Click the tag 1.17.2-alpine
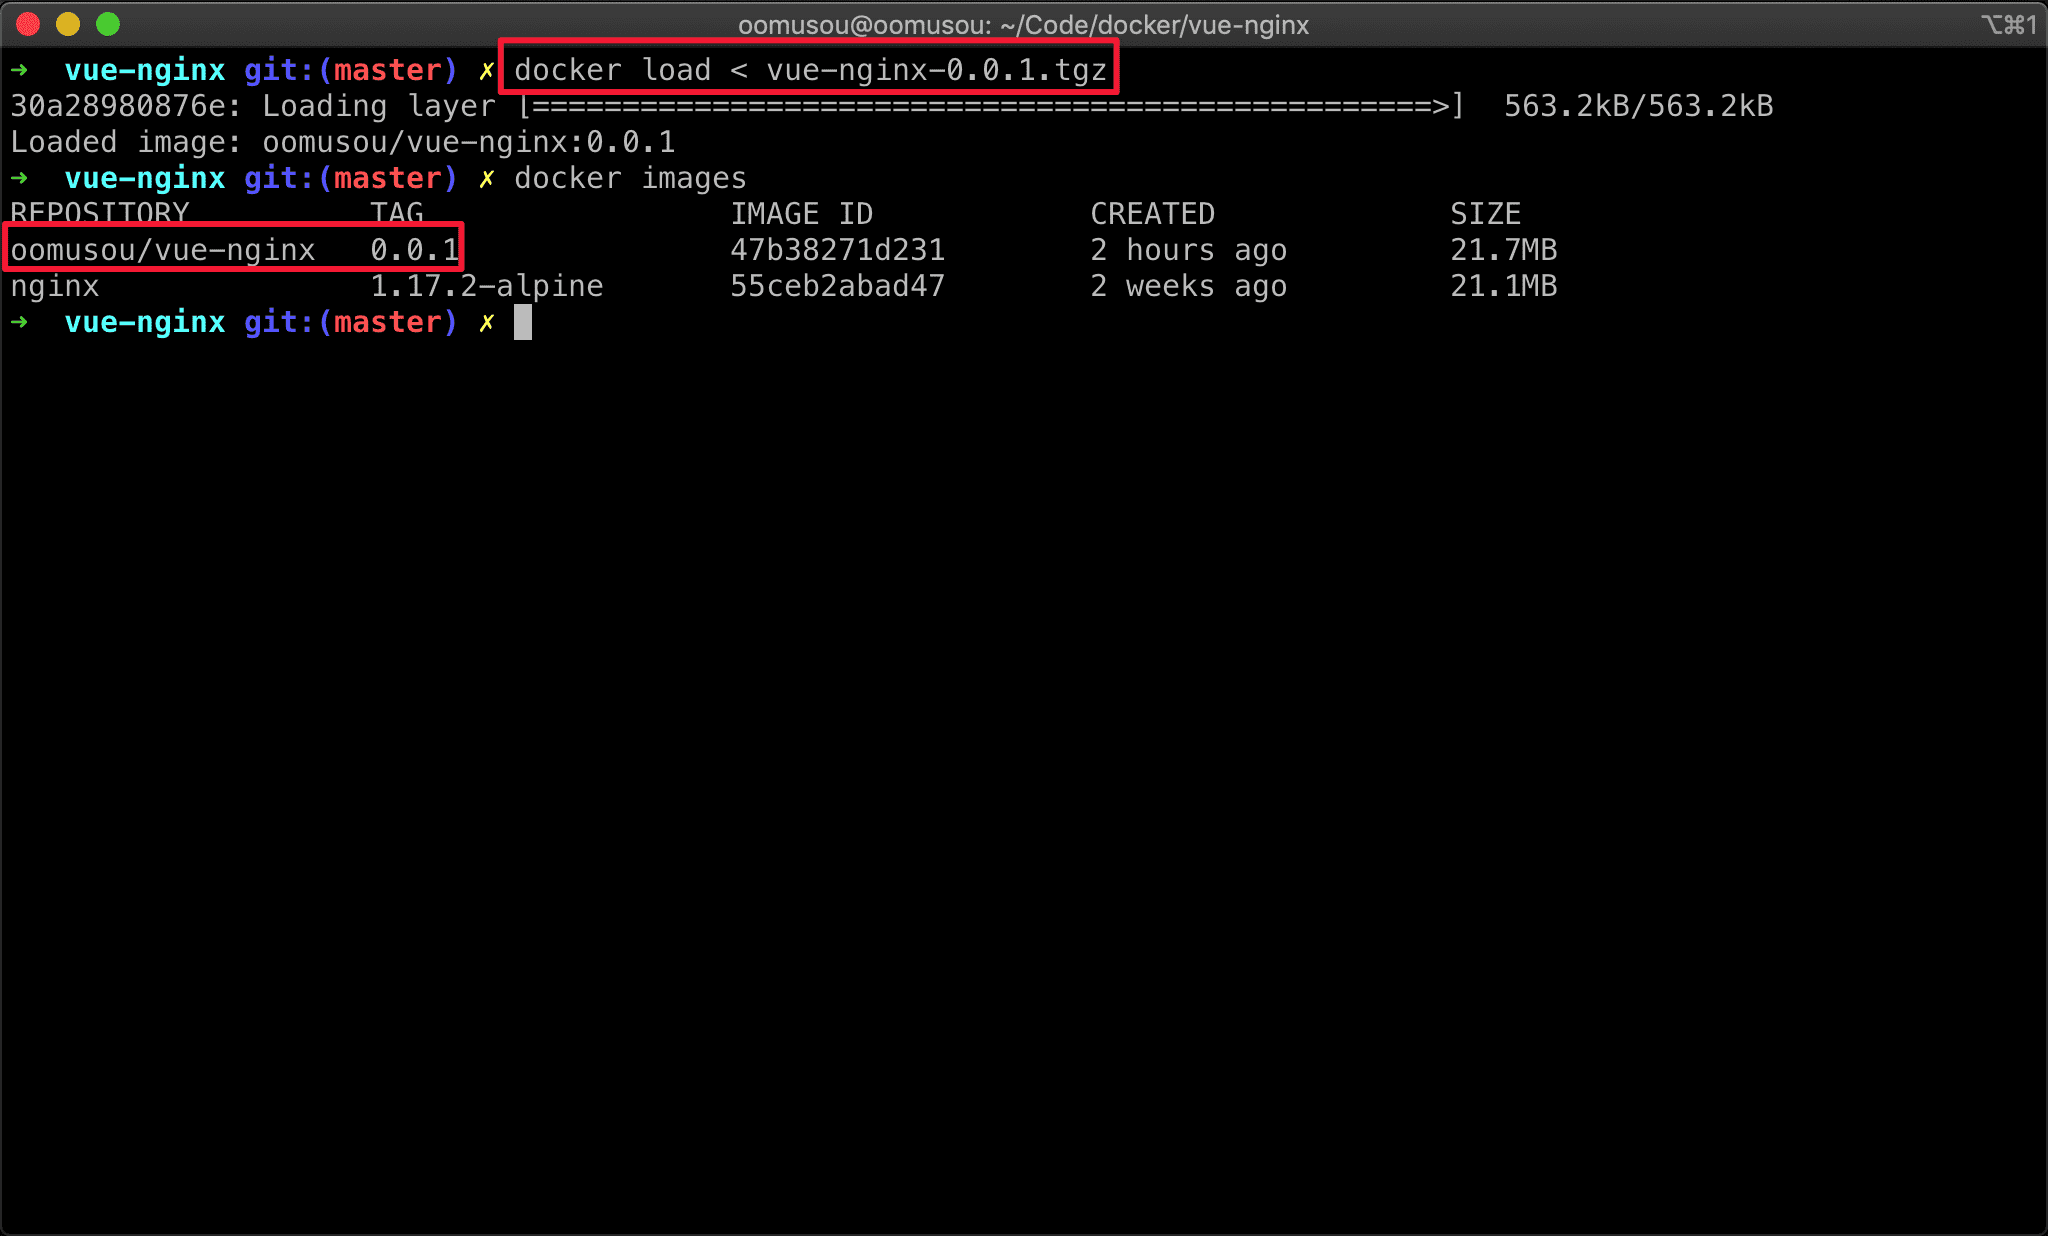The width and height of the screenshot is (2048, 1236). pos(486,286)
